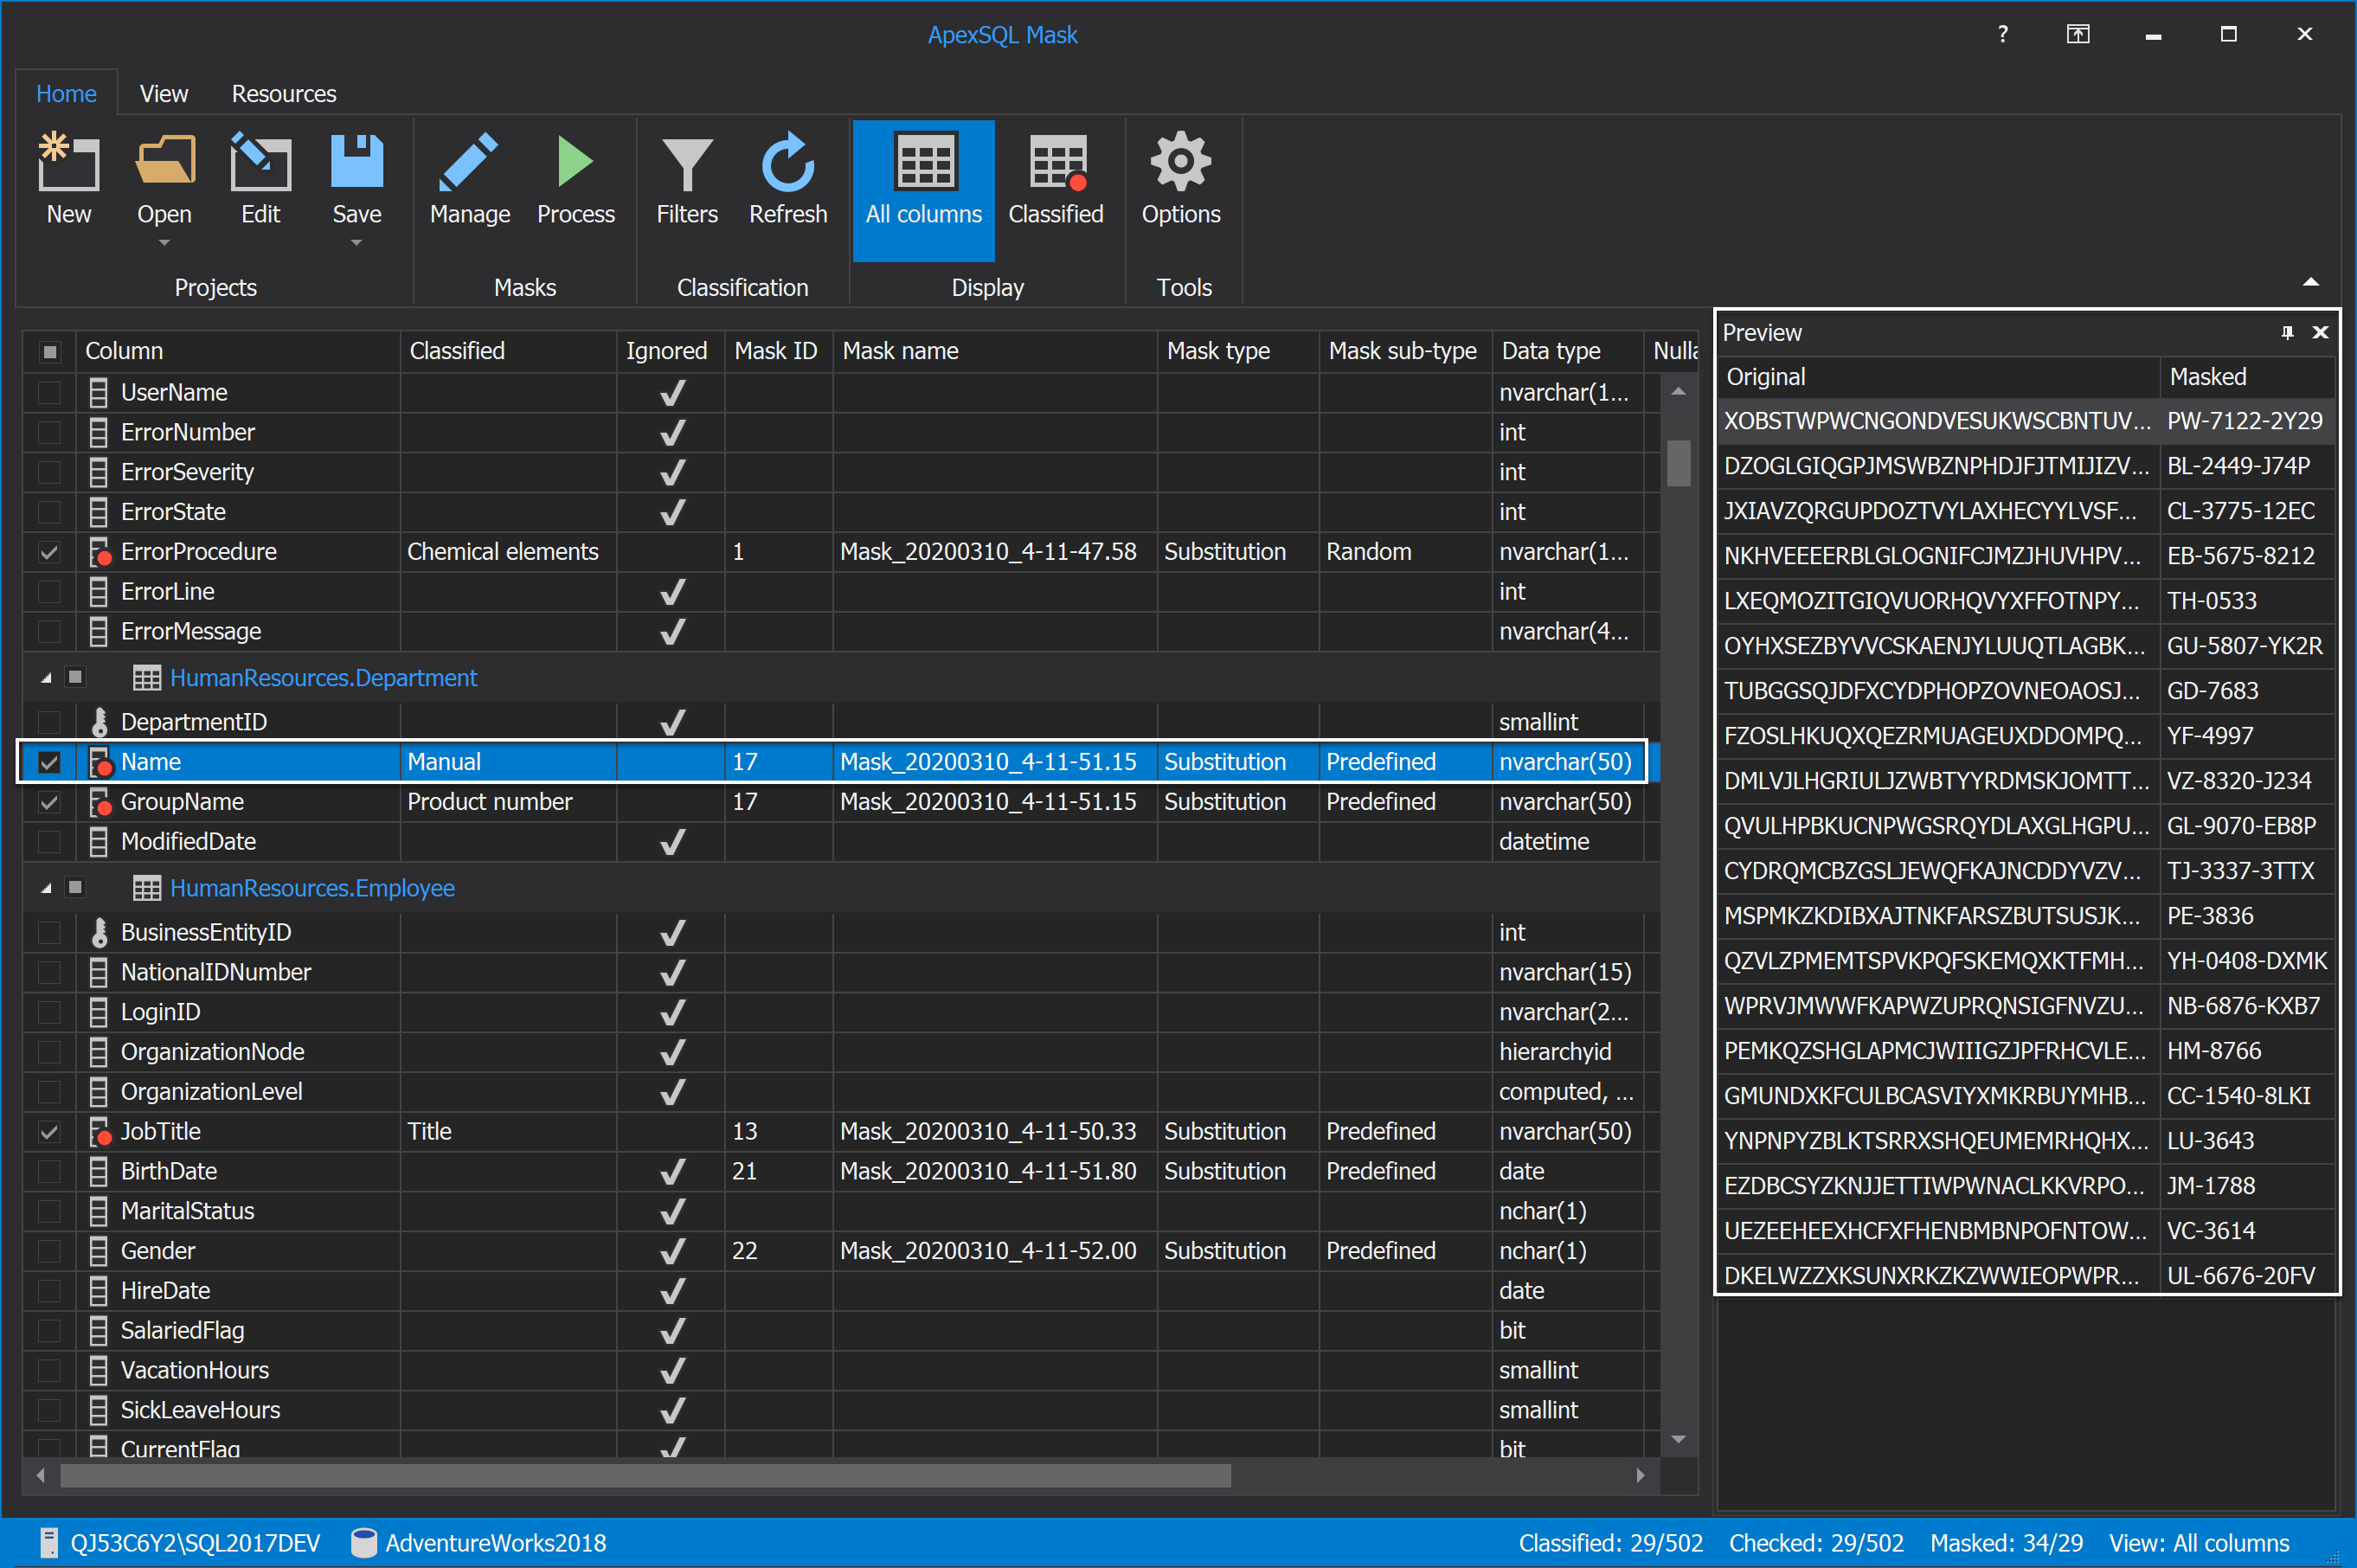Open the Save dropdown arrow
2357x1568 pixels.
356,243
